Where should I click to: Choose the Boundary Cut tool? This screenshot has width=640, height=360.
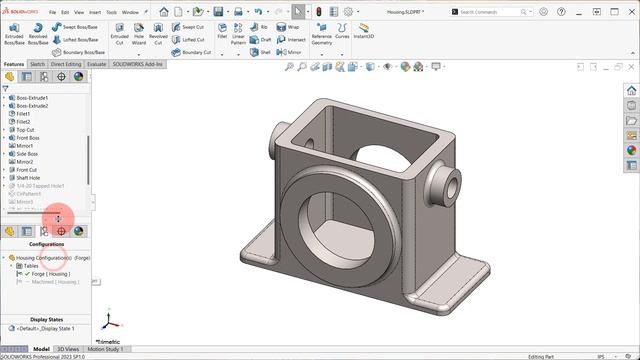191,52
